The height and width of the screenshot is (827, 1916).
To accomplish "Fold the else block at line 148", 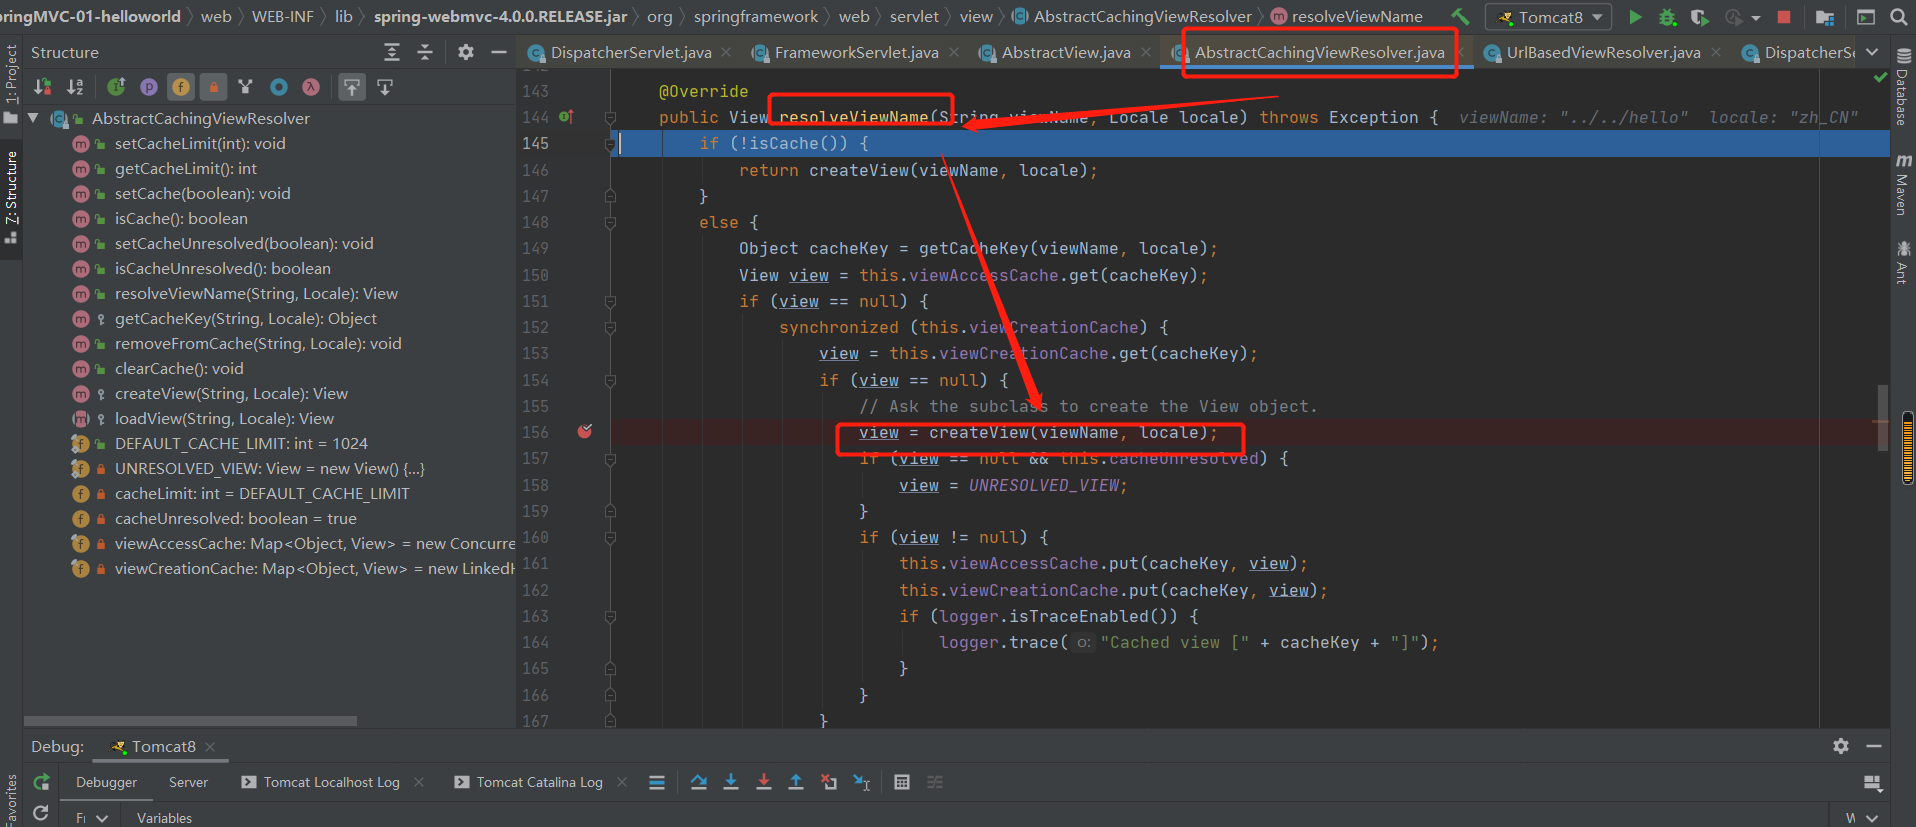I will click(x=610, y=223).
